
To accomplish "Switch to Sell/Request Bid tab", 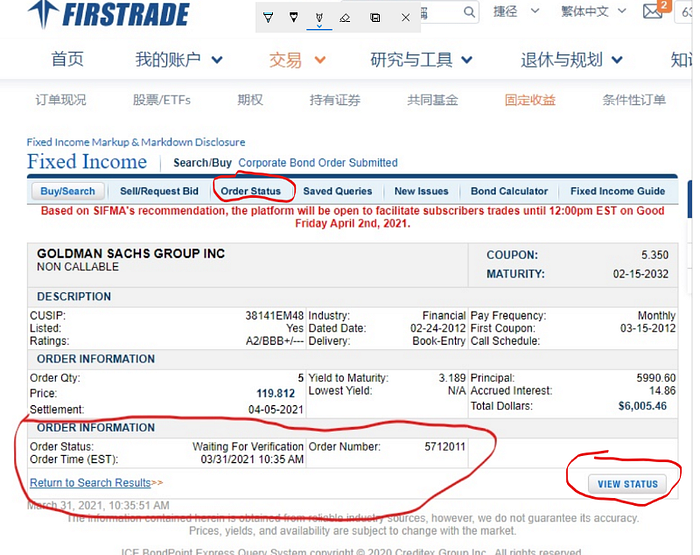I will point(159,191).
